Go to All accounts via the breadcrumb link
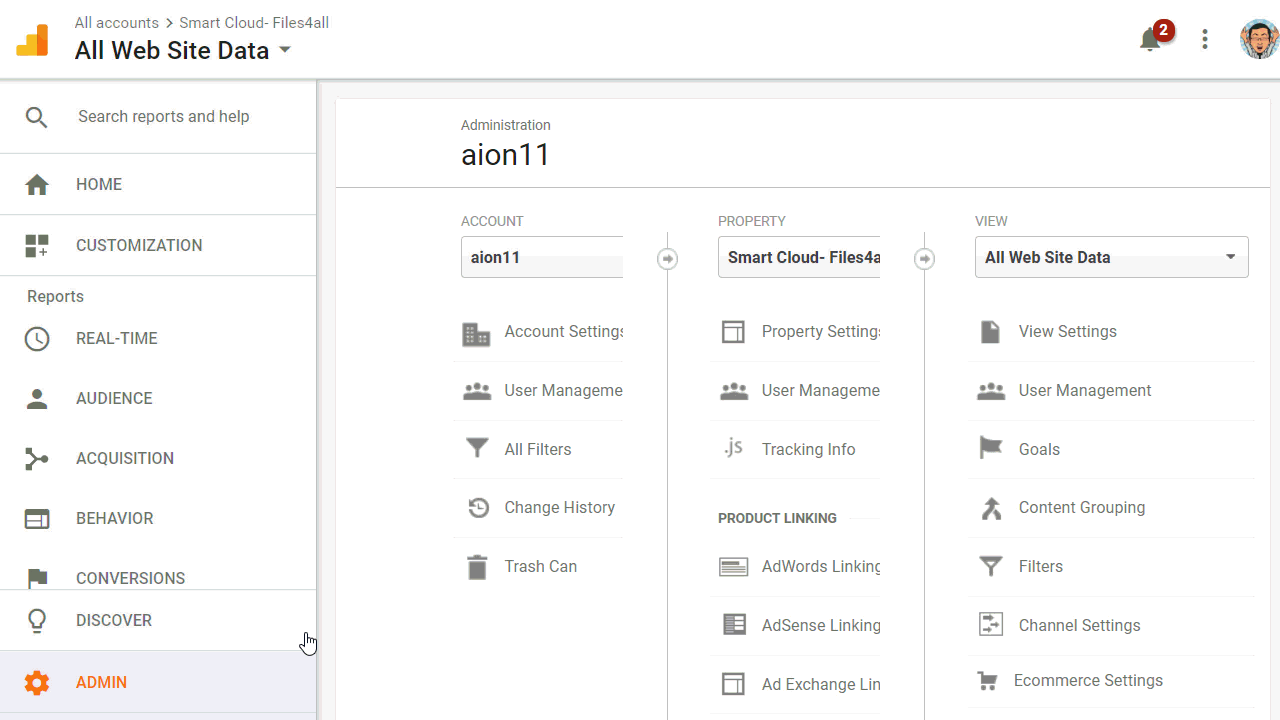The image size is (1280, 720). point(116,22)
